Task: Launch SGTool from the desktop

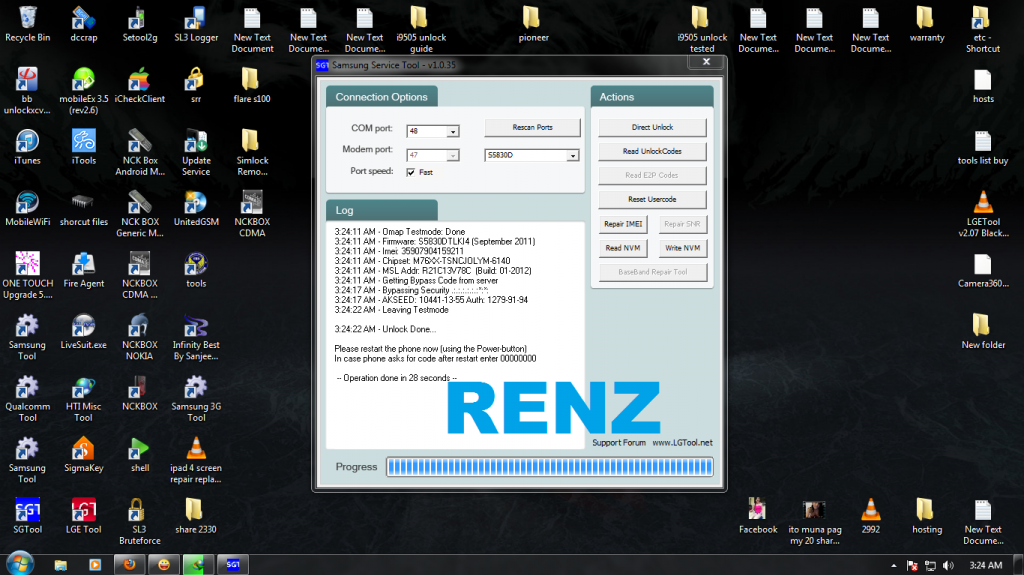Action: click(x=27, y=516)
